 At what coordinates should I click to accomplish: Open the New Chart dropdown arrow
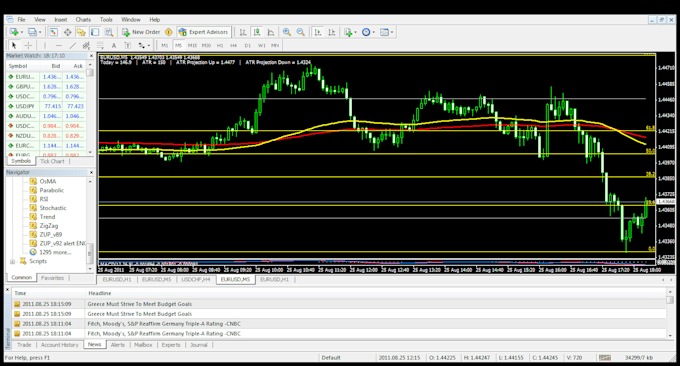pos(22,32)
